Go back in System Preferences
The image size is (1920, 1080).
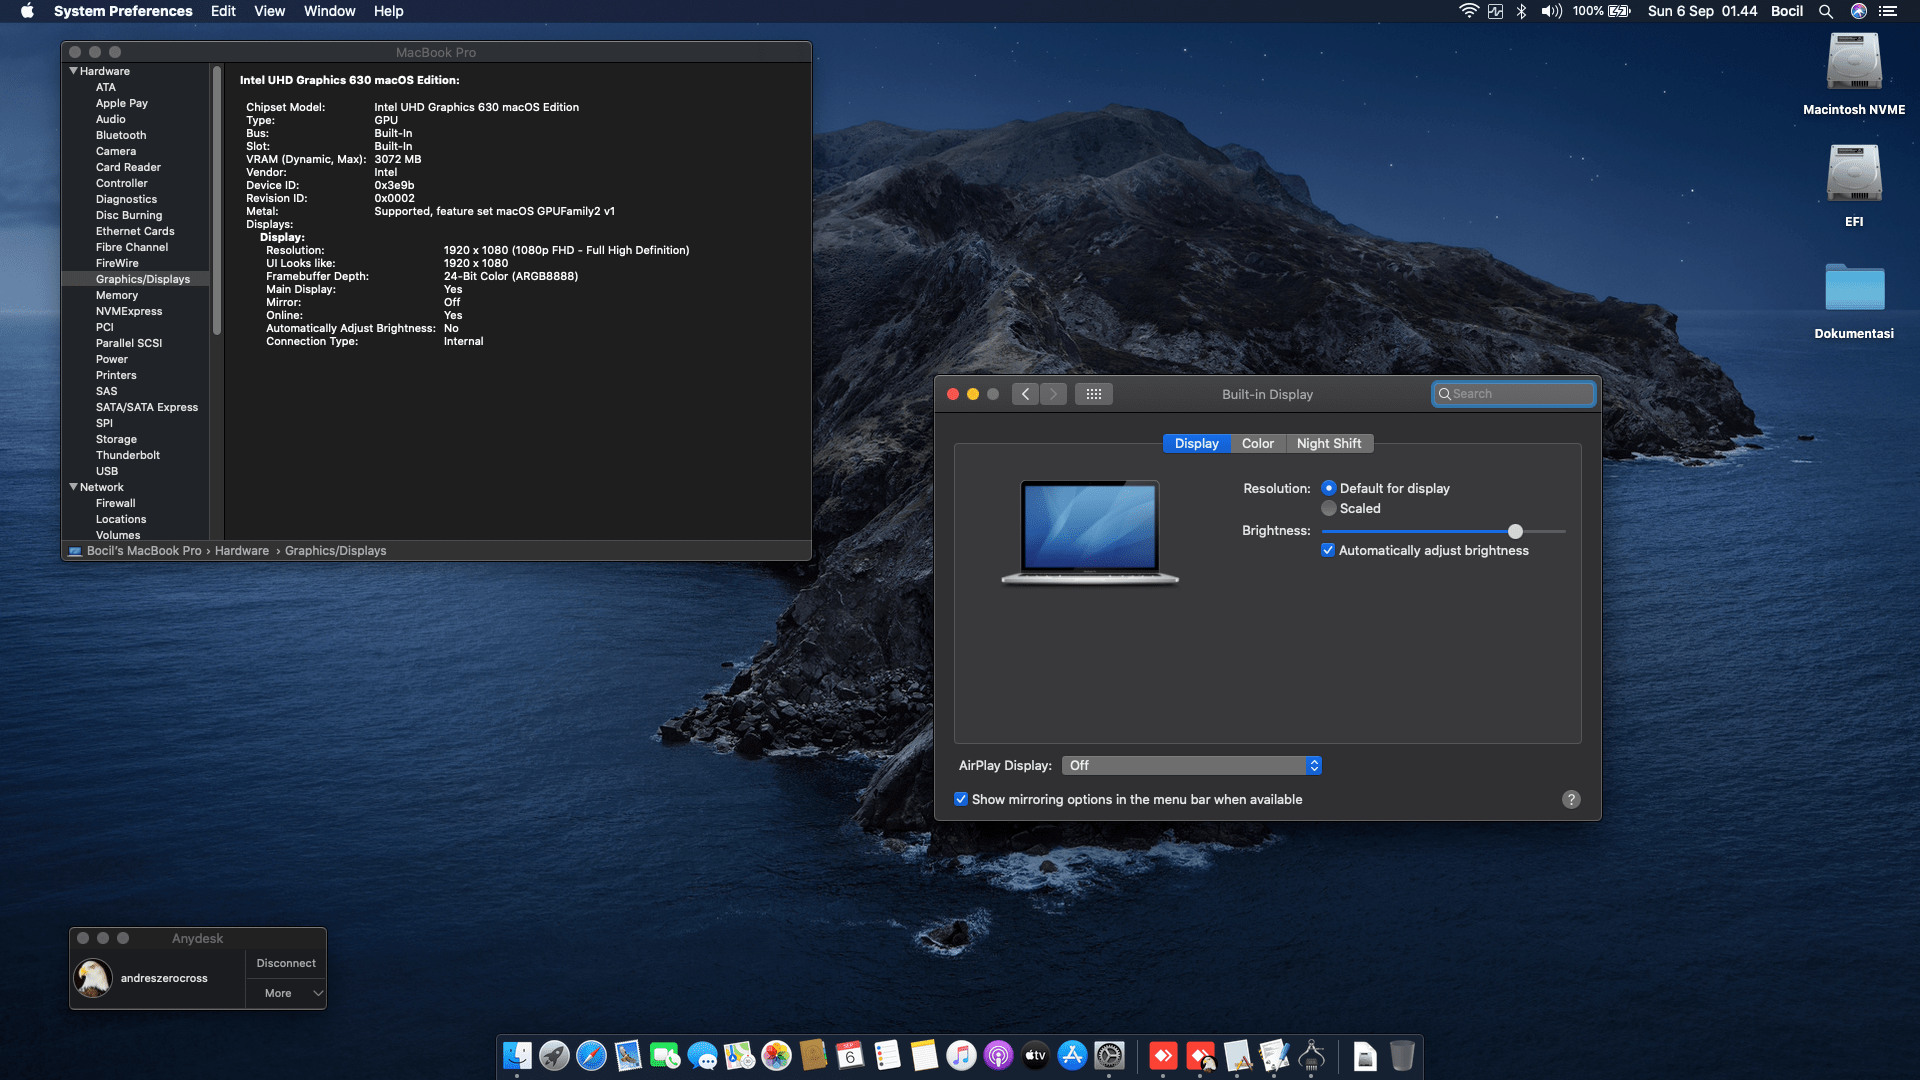[1025, 394]
